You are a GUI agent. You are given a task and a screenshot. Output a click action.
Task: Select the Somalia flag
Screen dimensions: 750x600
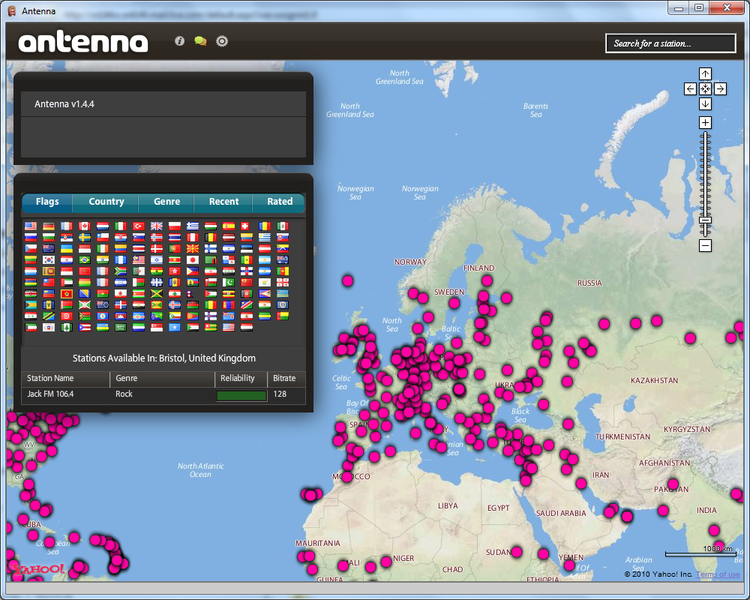(175, 327)
